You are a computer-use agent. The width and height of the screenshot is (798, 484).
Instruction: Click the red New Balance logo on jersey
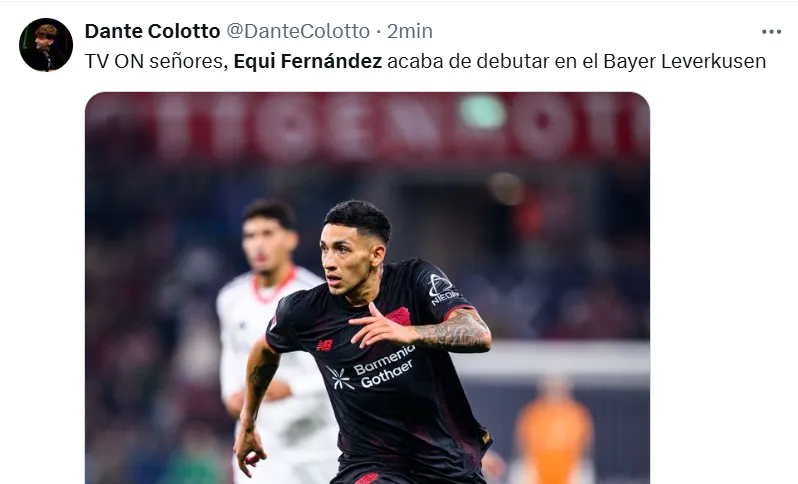324,346
